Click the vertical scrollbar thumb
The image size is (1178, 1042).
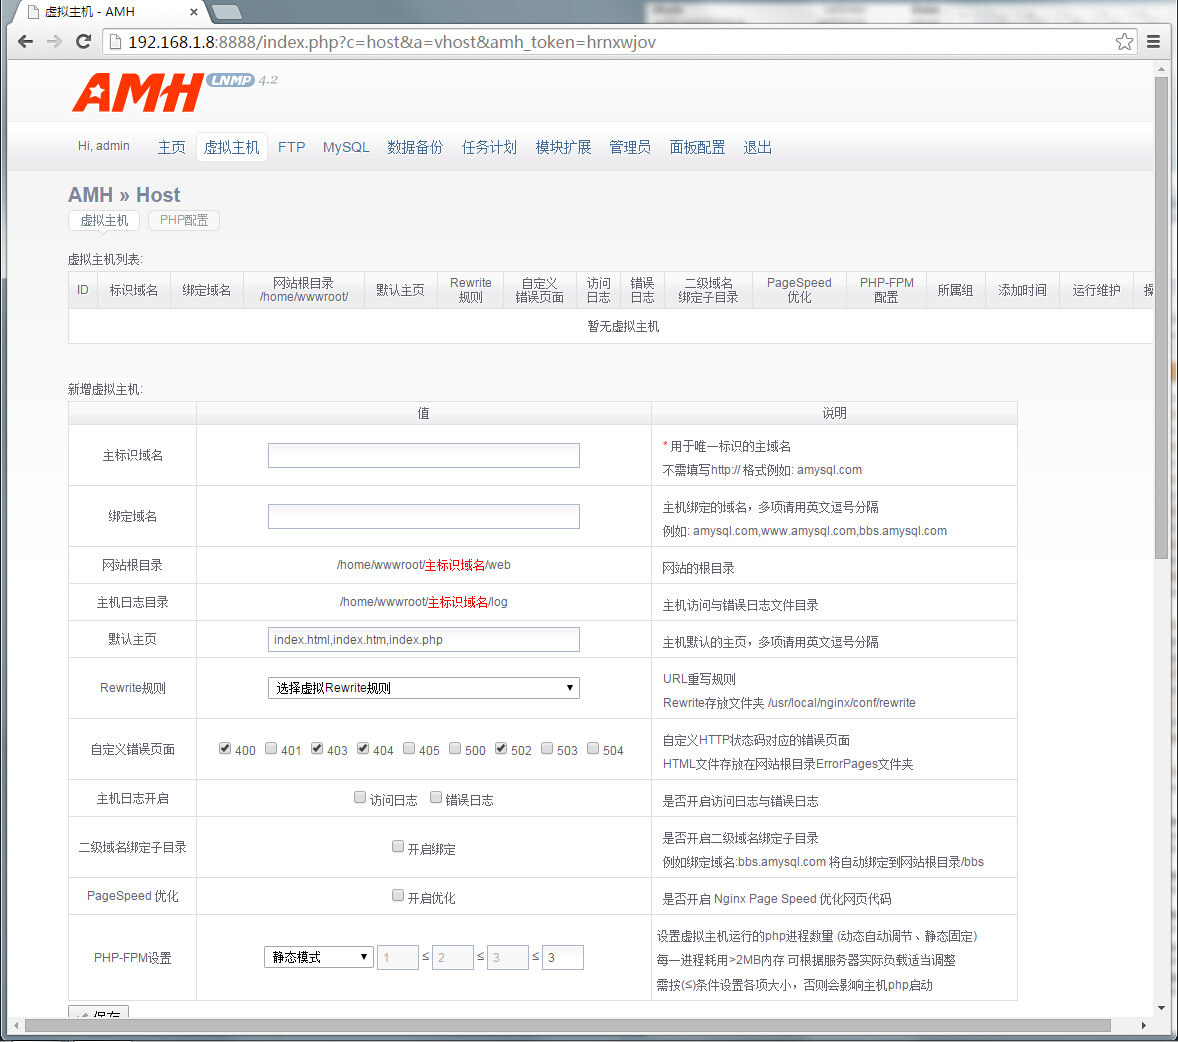[x=1161, y=317]
